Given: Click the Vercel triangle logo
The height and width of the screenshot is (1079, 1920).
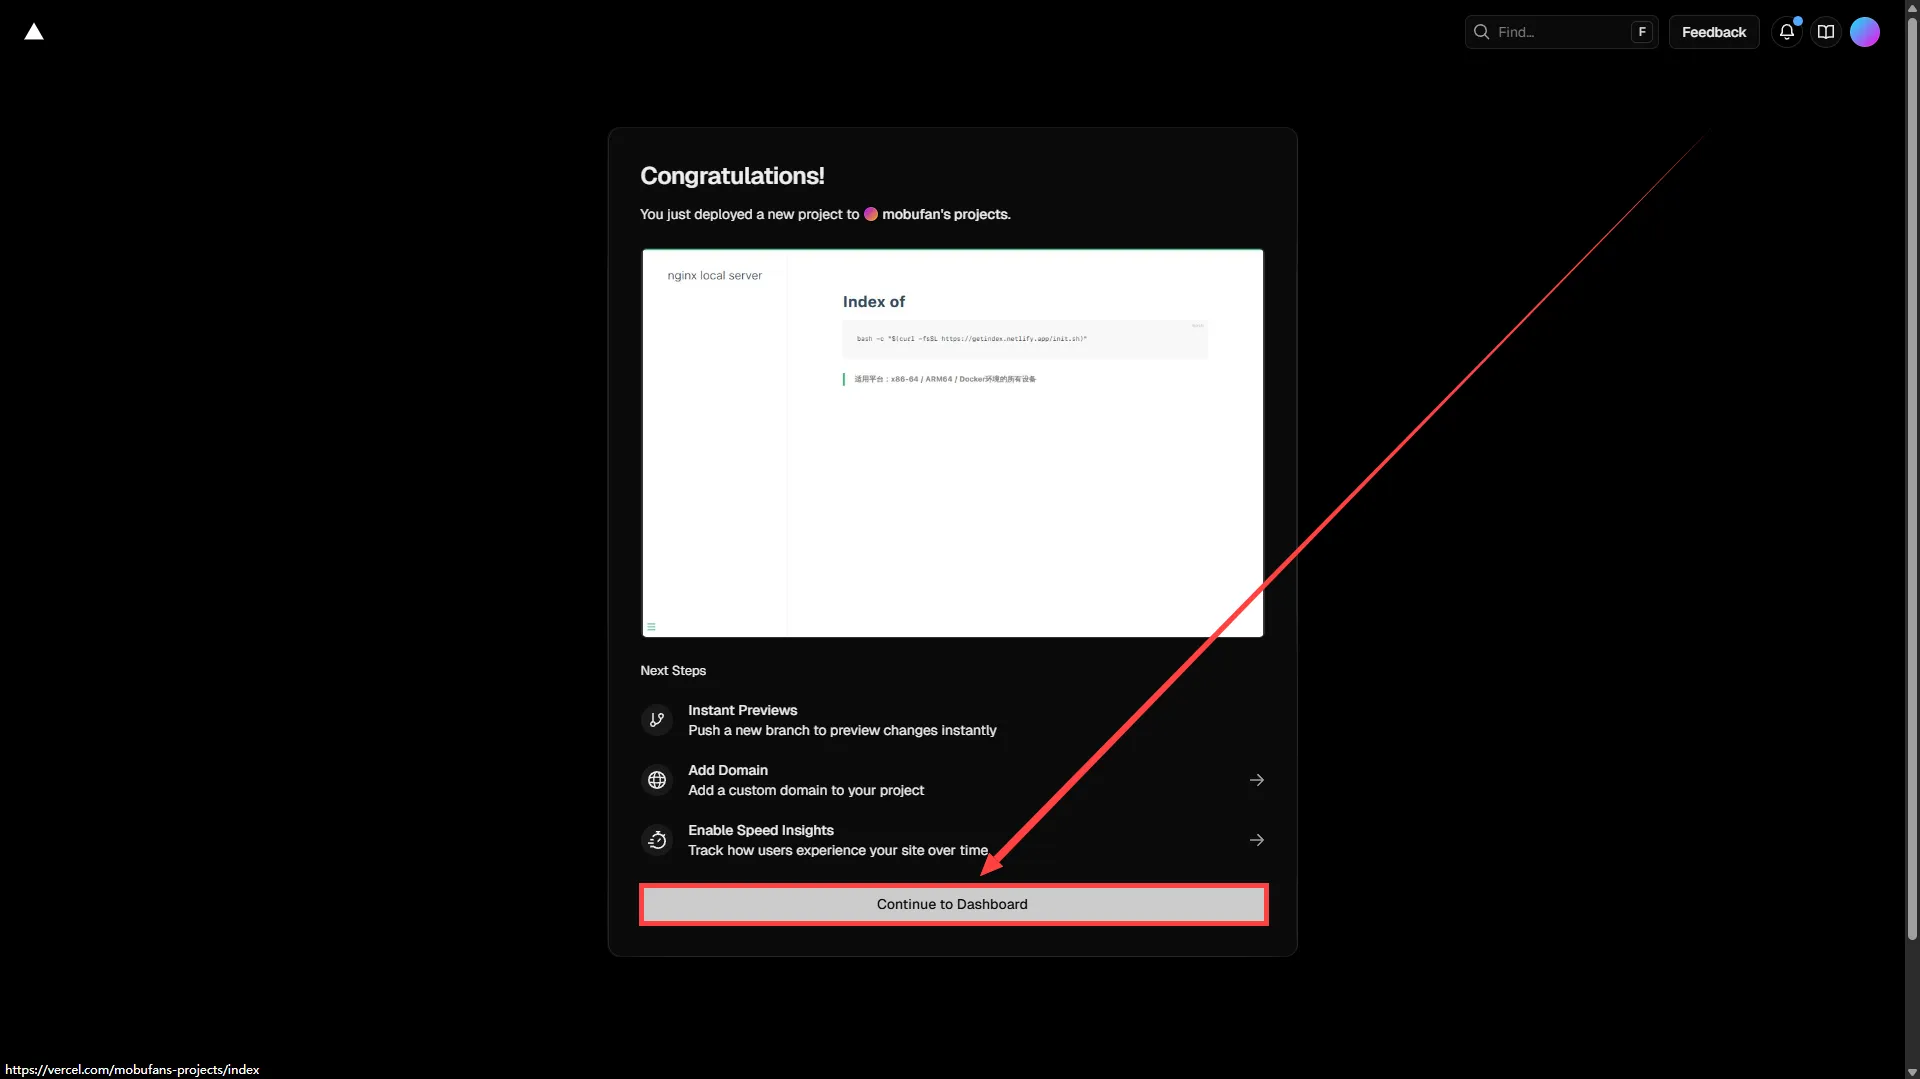Looking at the screenshot, I should (34, 32).
